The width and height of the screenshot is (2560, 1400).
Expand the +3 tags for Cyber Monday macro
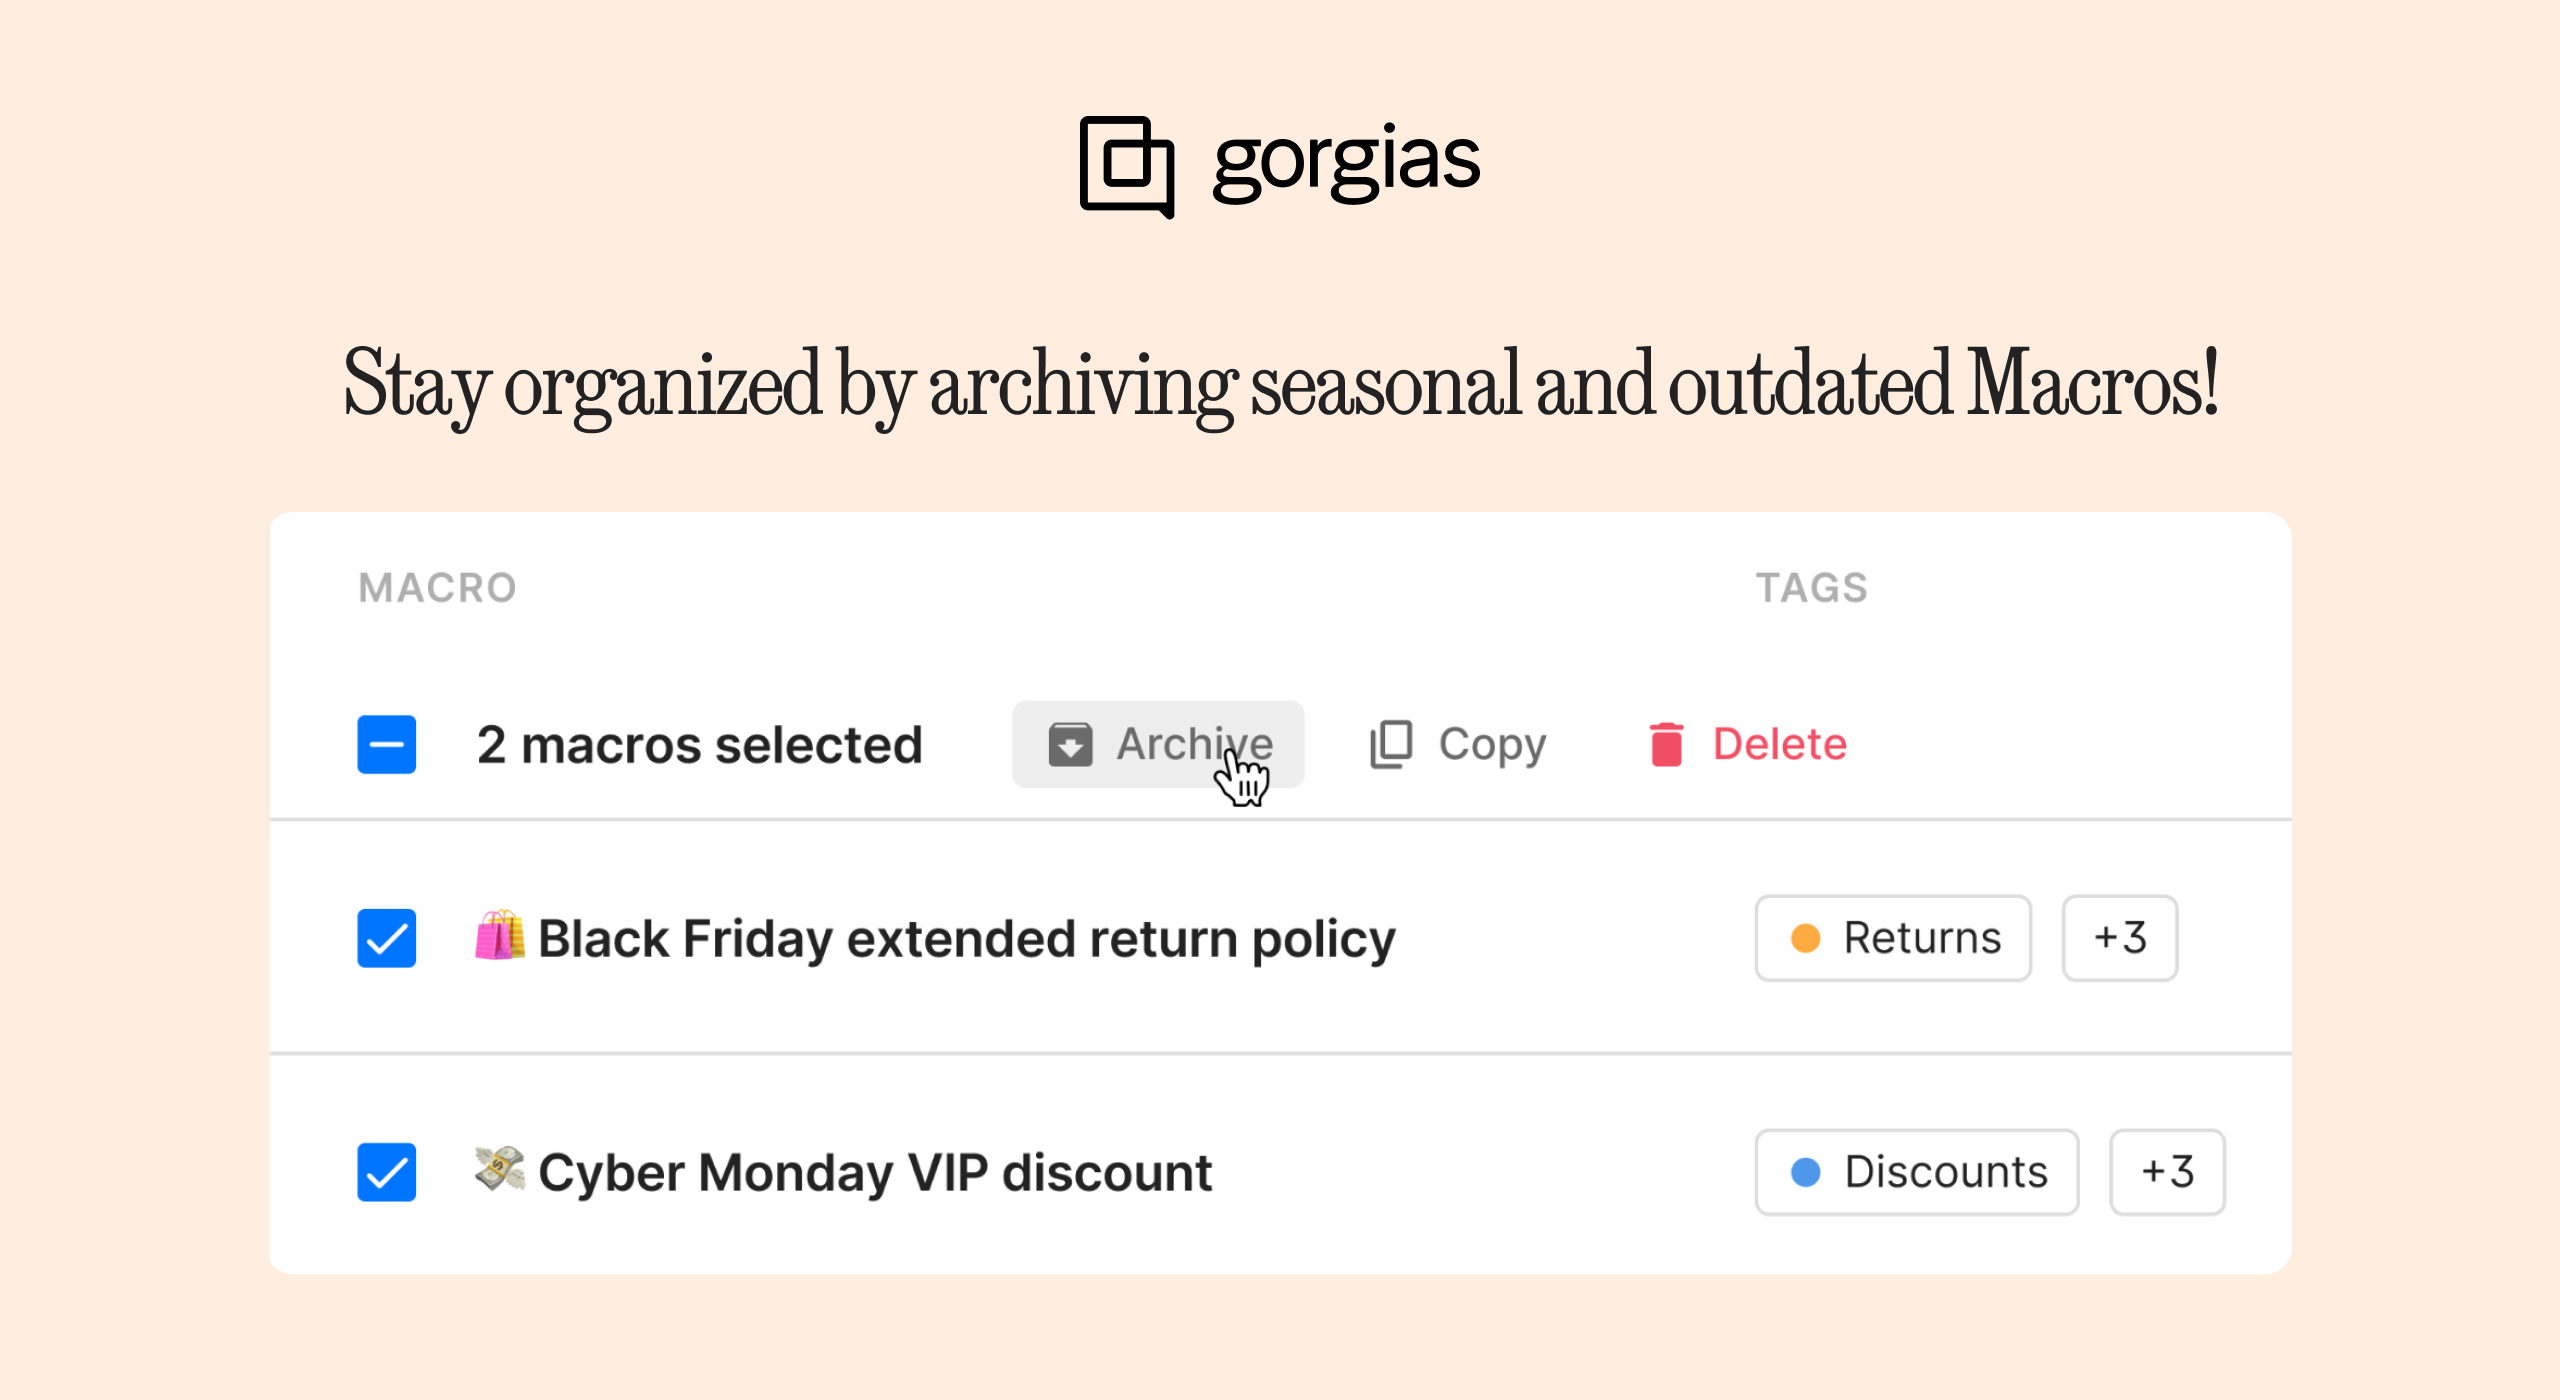pyautogui.click(x=2170, y=1172)
